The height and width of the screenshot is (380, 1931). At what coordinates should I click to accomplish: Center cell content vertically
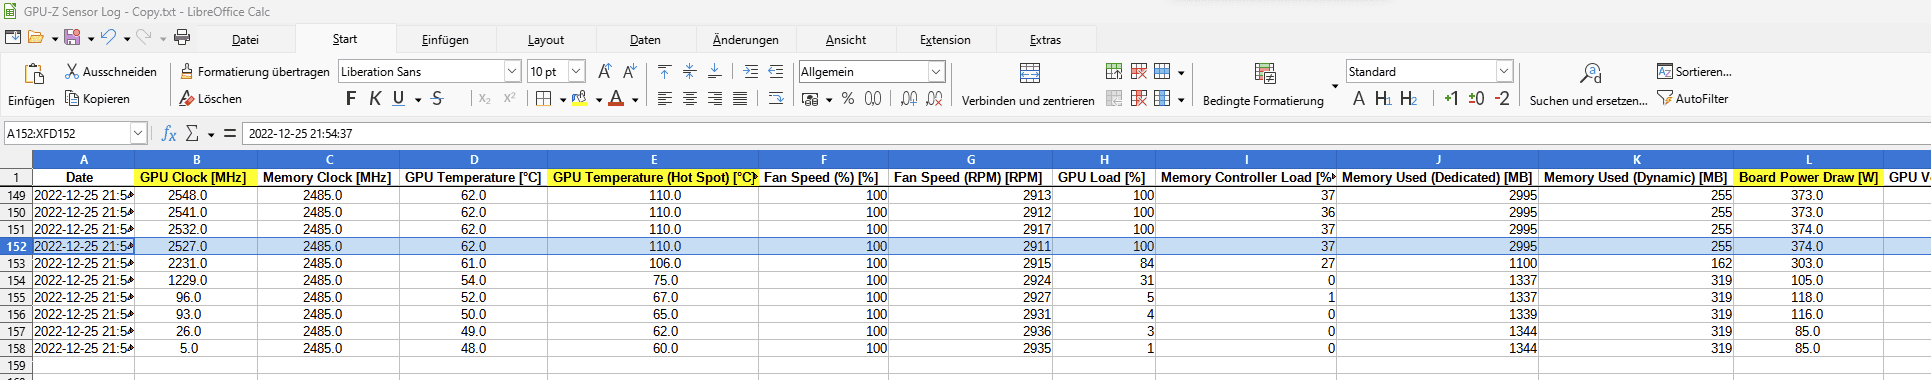click(690, 72)
